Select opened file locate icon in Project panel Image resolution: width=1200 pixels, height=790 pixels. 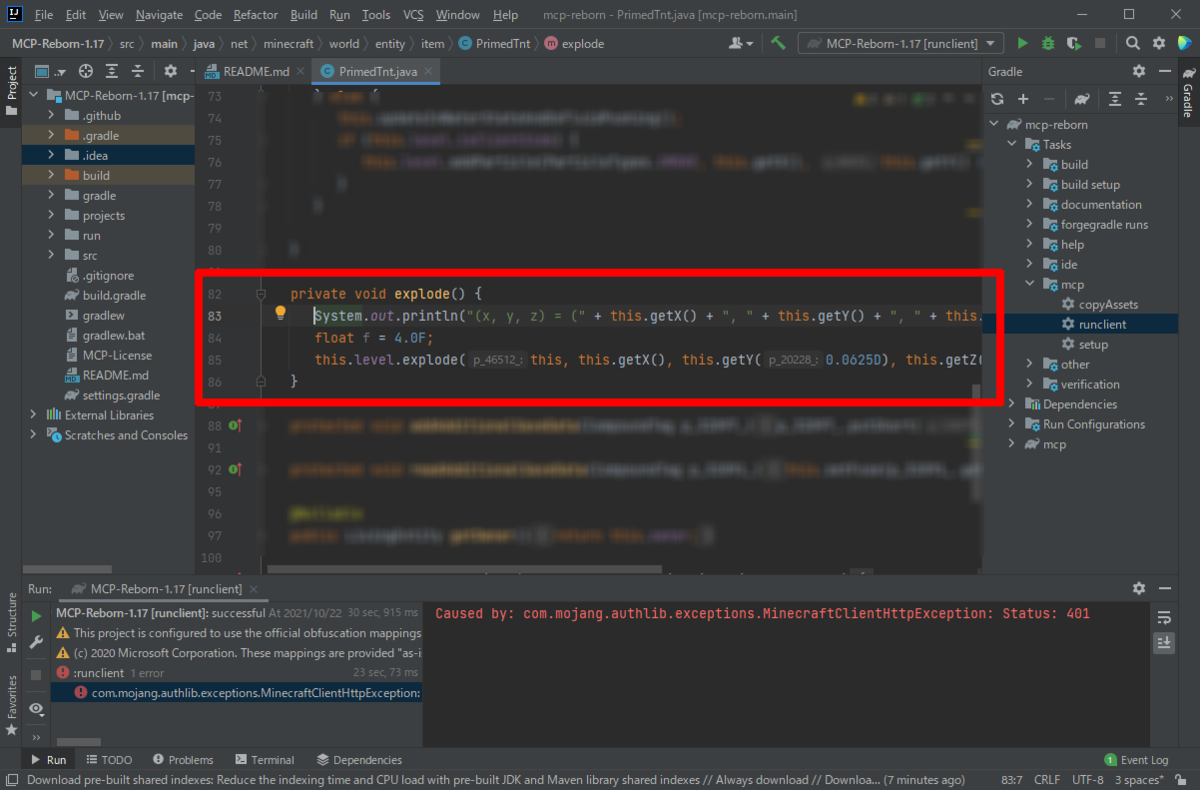coord(86,72)
